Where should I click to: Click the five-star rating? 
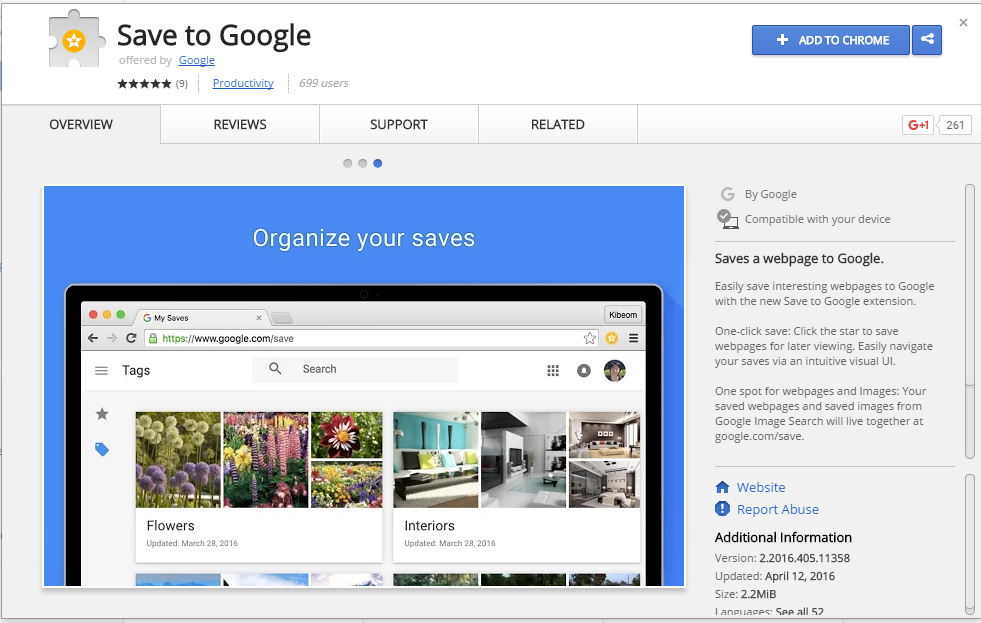click(x=144, y=83)
